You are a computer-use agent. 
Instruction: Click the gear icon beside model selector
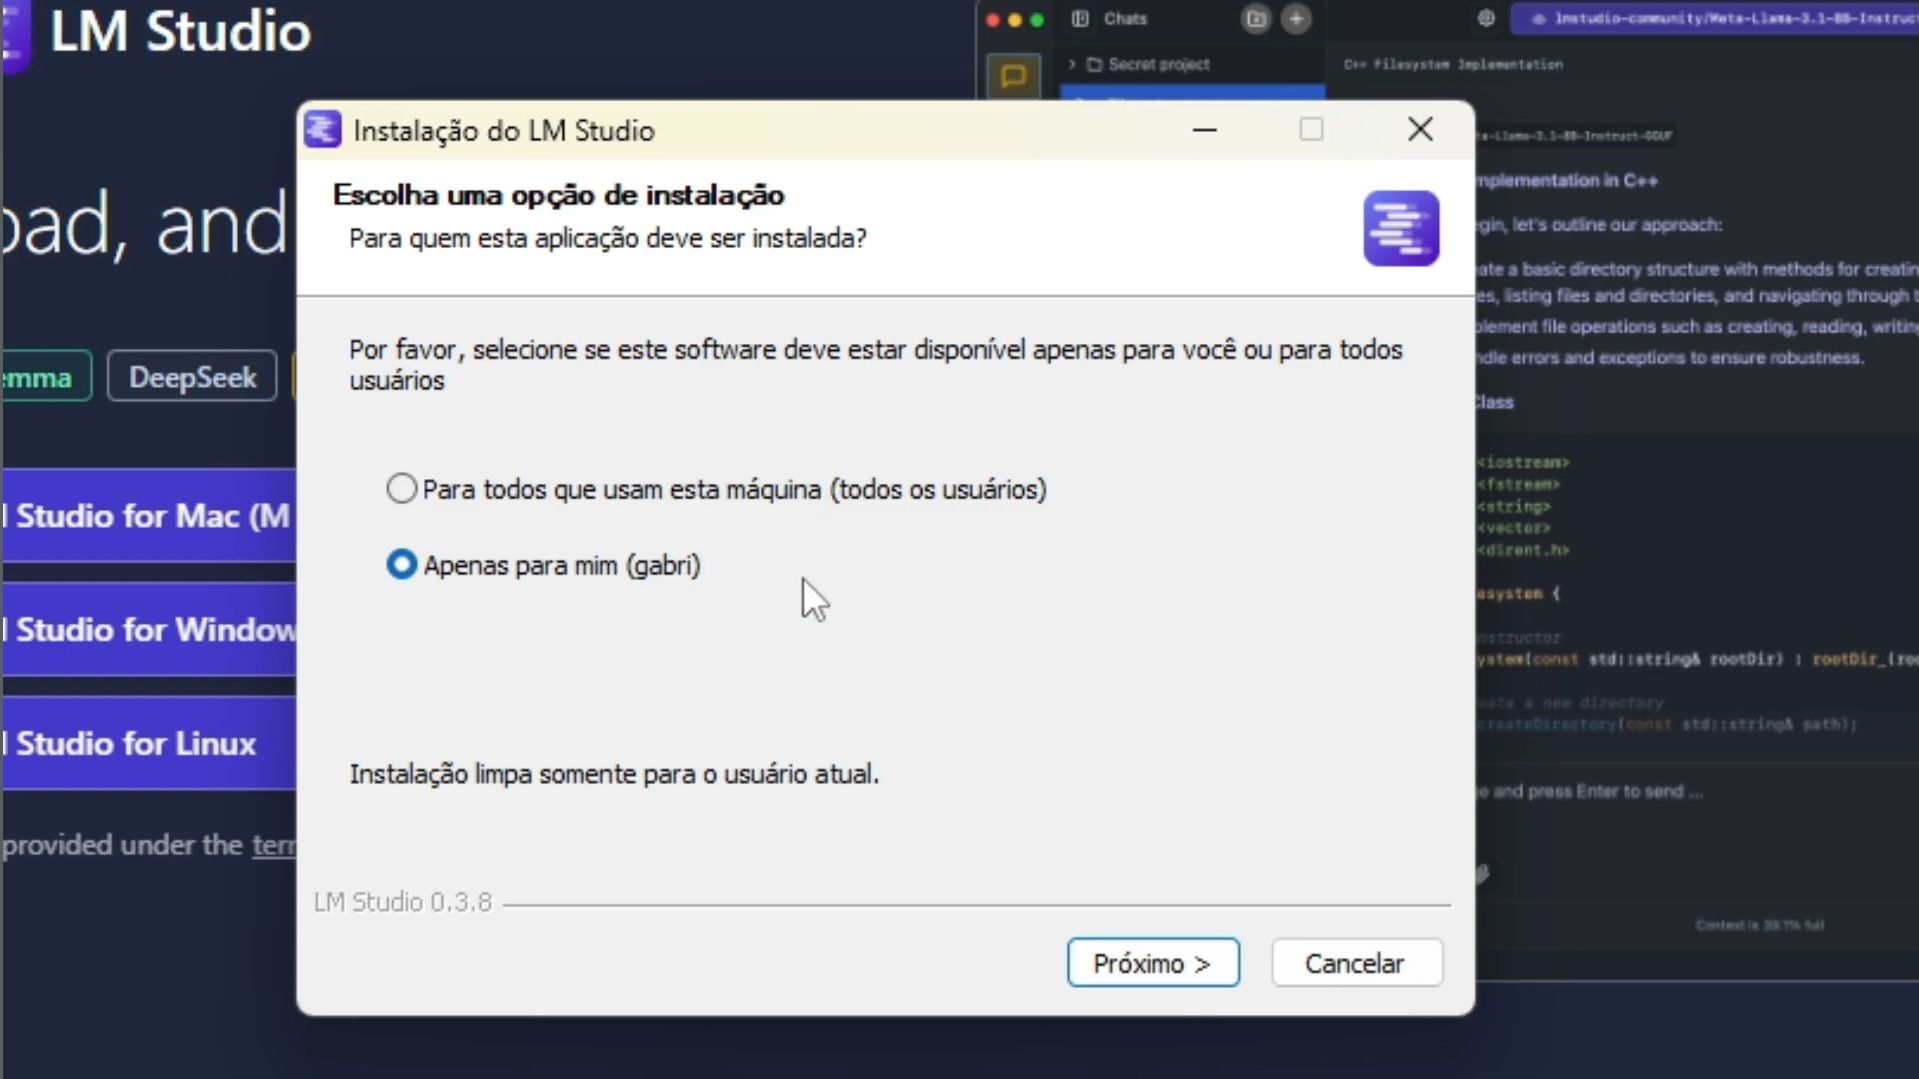tap(1486, 19)
